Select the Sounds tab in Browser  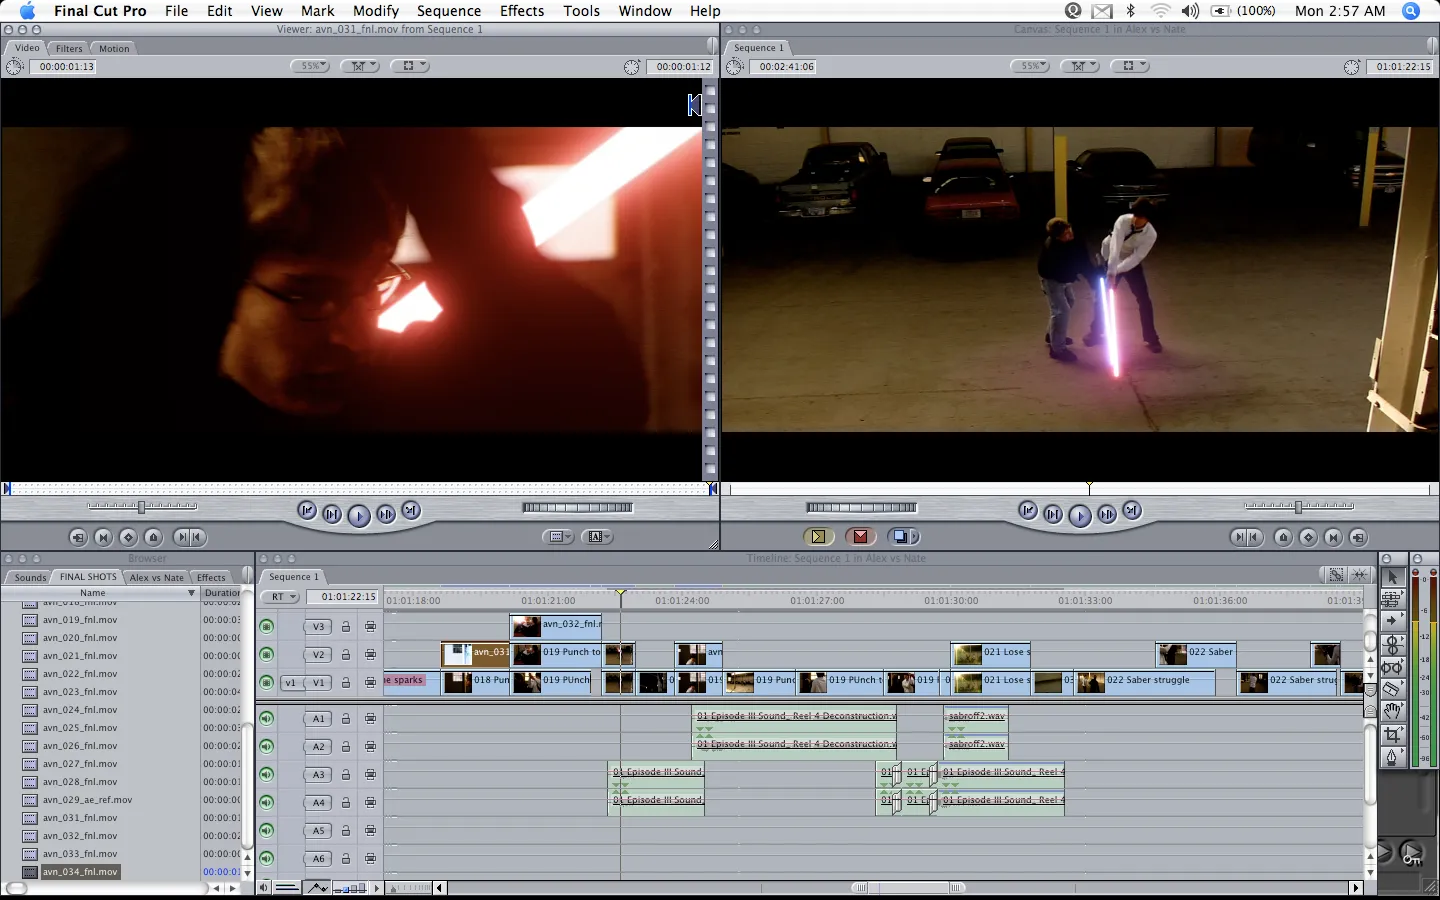pos(30,577)
